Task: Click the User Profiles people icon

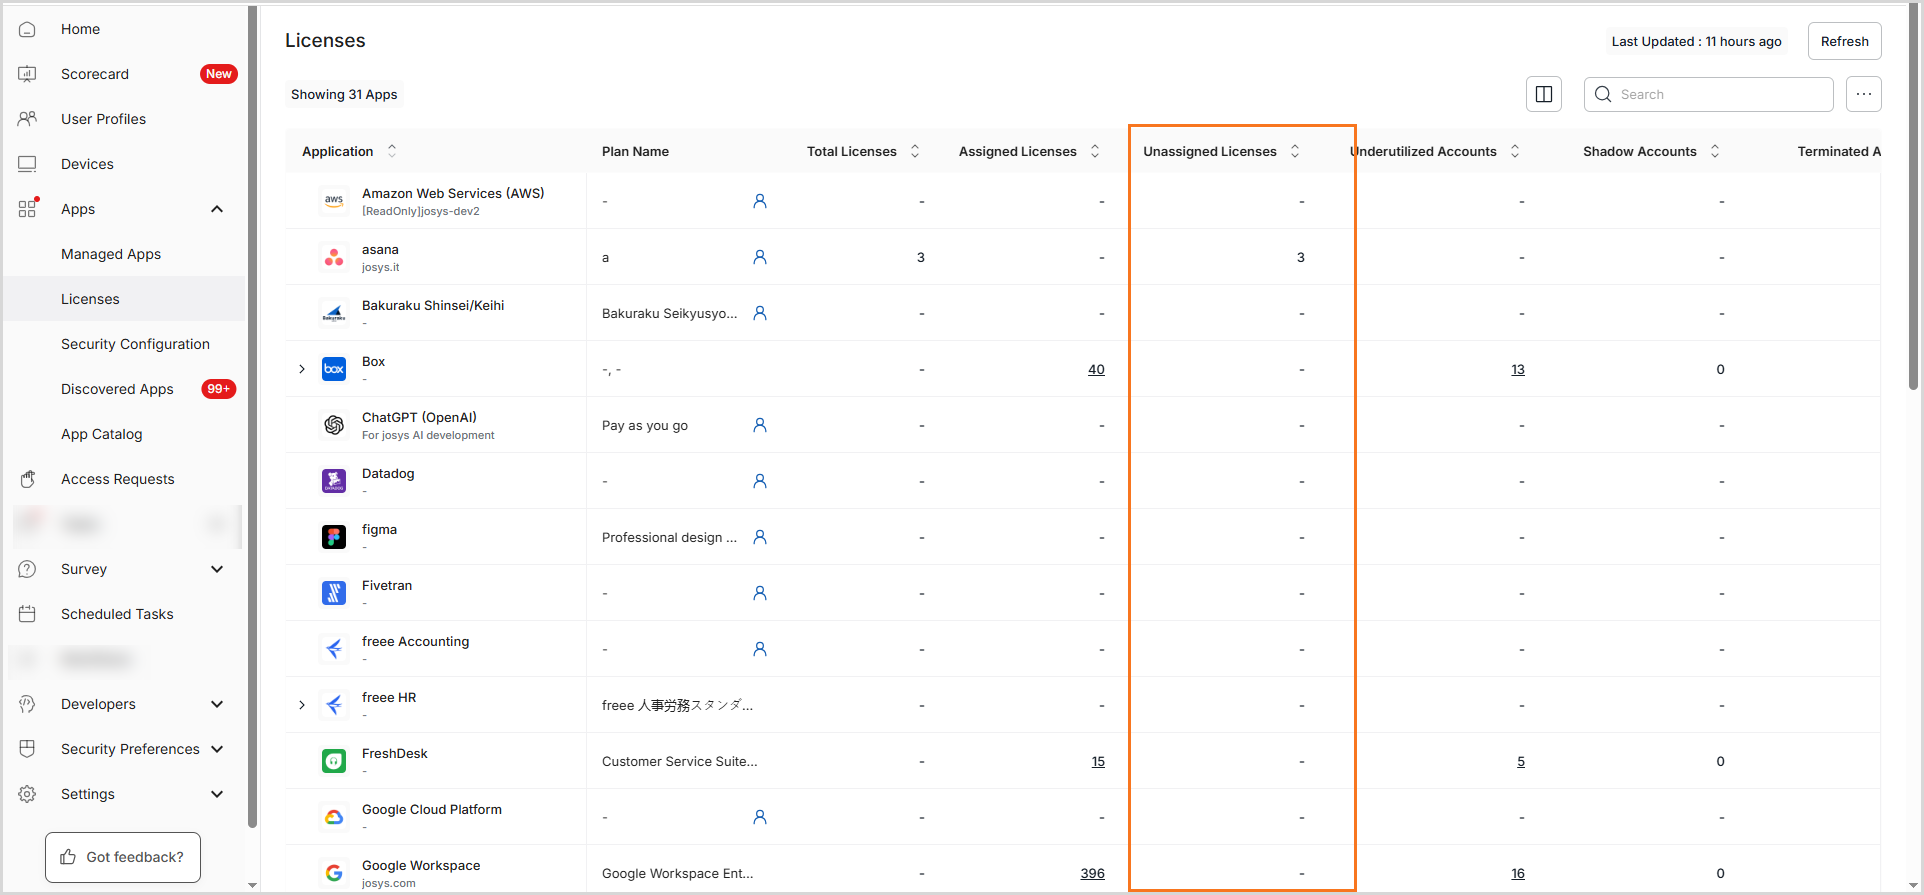Action: (x=27, y=119)
